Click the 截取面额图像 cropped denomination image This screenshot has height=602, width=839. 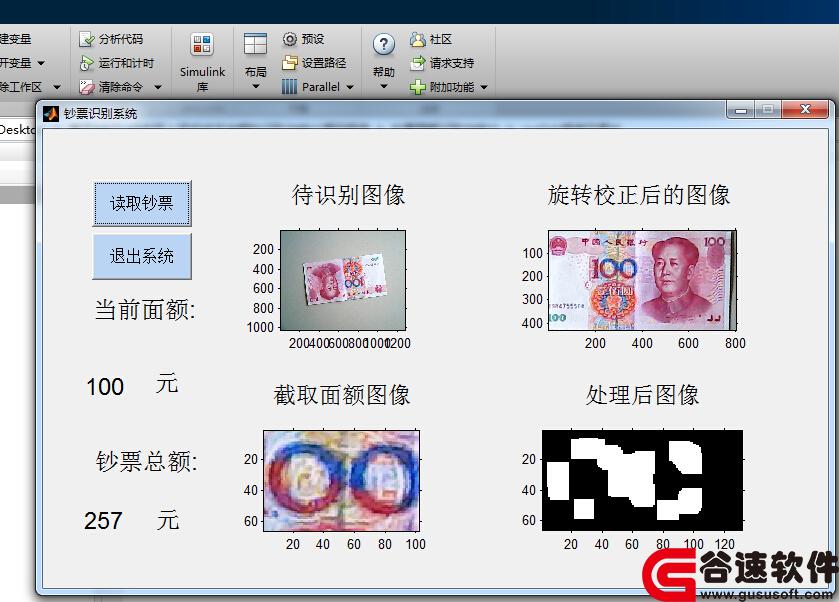tap(341, 481)
